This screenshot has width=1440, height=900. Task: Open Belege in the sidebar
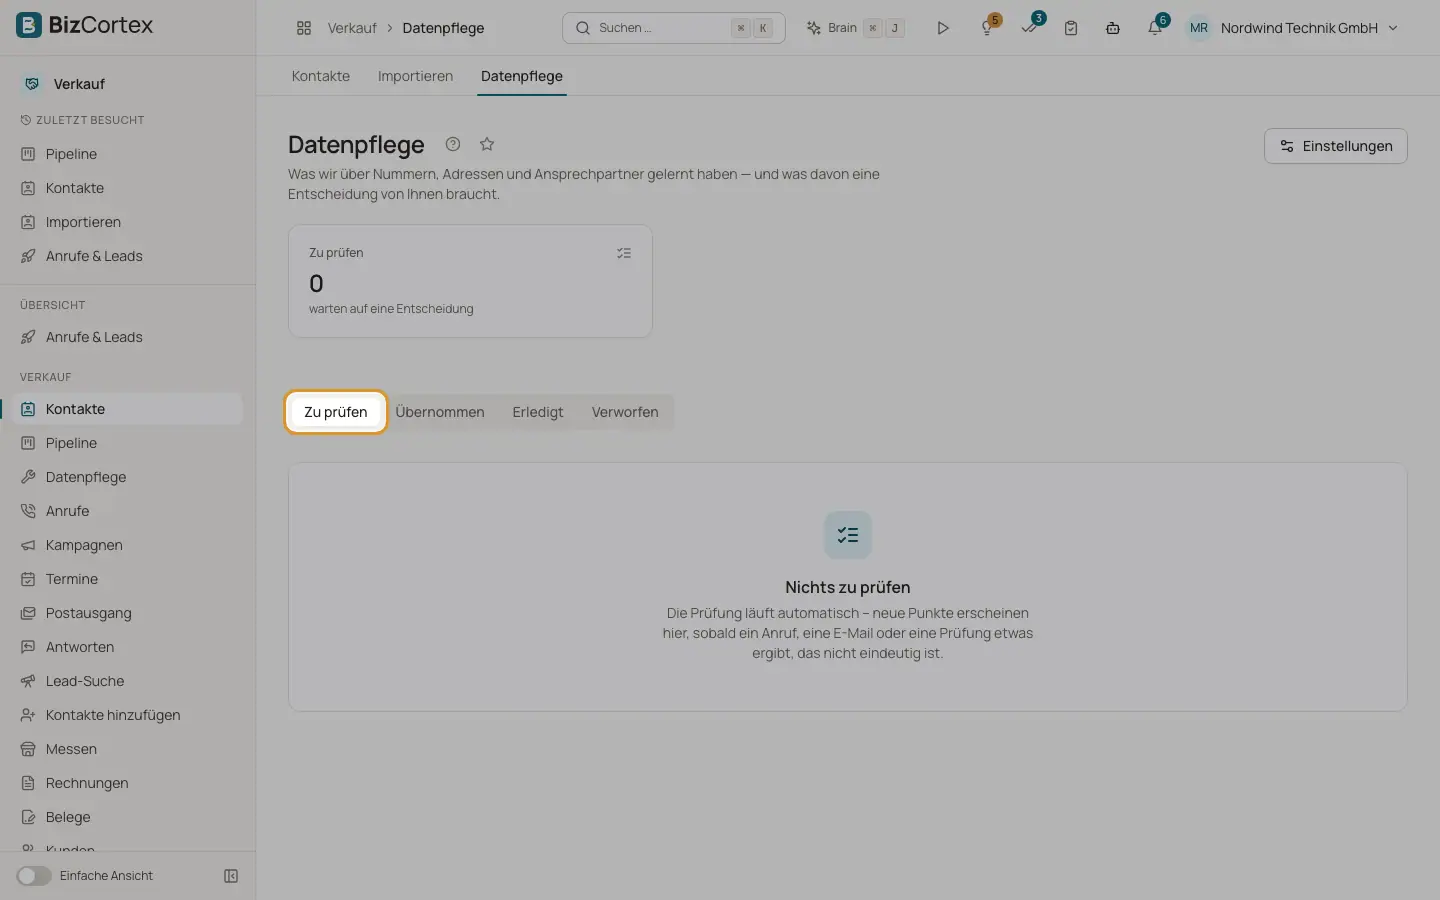tap(128, 817)
